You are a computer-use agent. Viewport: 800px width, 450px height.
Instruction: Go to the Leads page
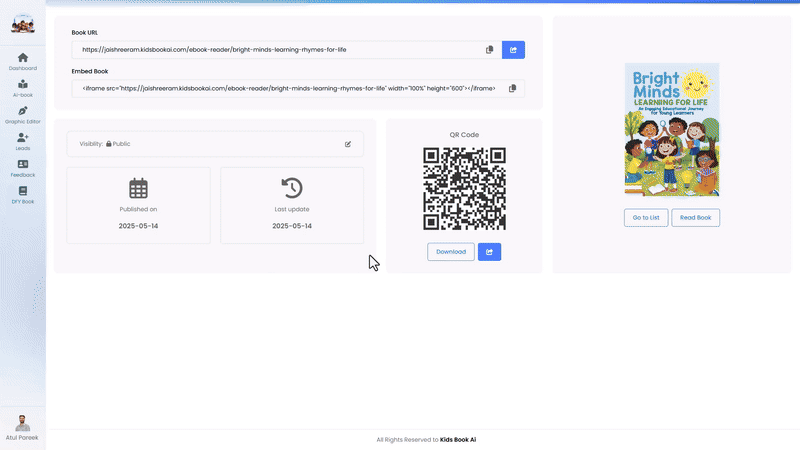point(22,142)
